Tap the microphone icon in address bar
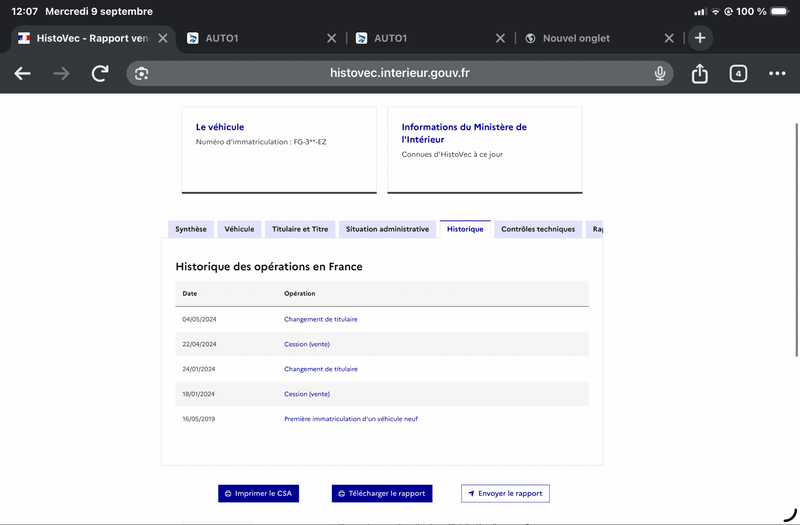This screenshot has height=525, width=800. 660,73
